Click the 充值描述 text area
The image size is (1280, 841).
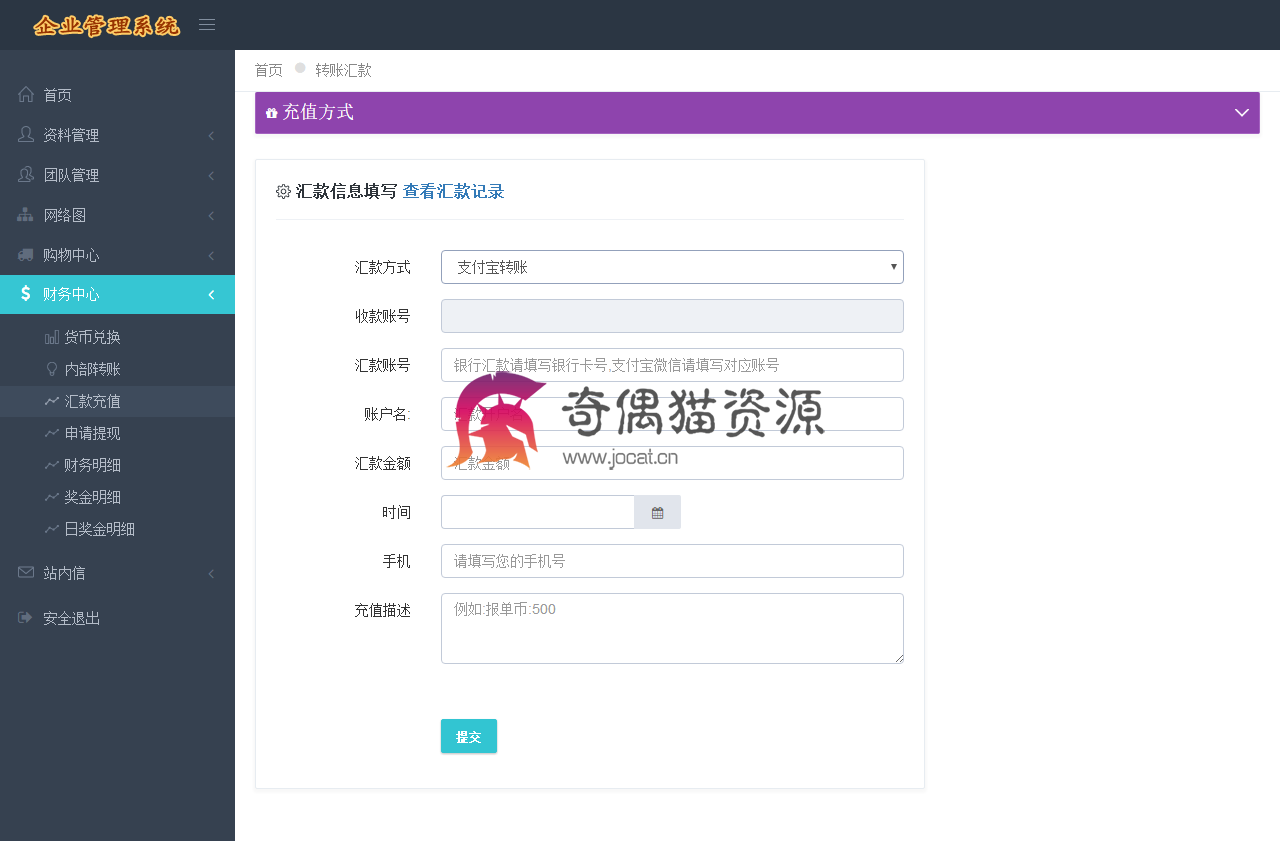point(672,628)
